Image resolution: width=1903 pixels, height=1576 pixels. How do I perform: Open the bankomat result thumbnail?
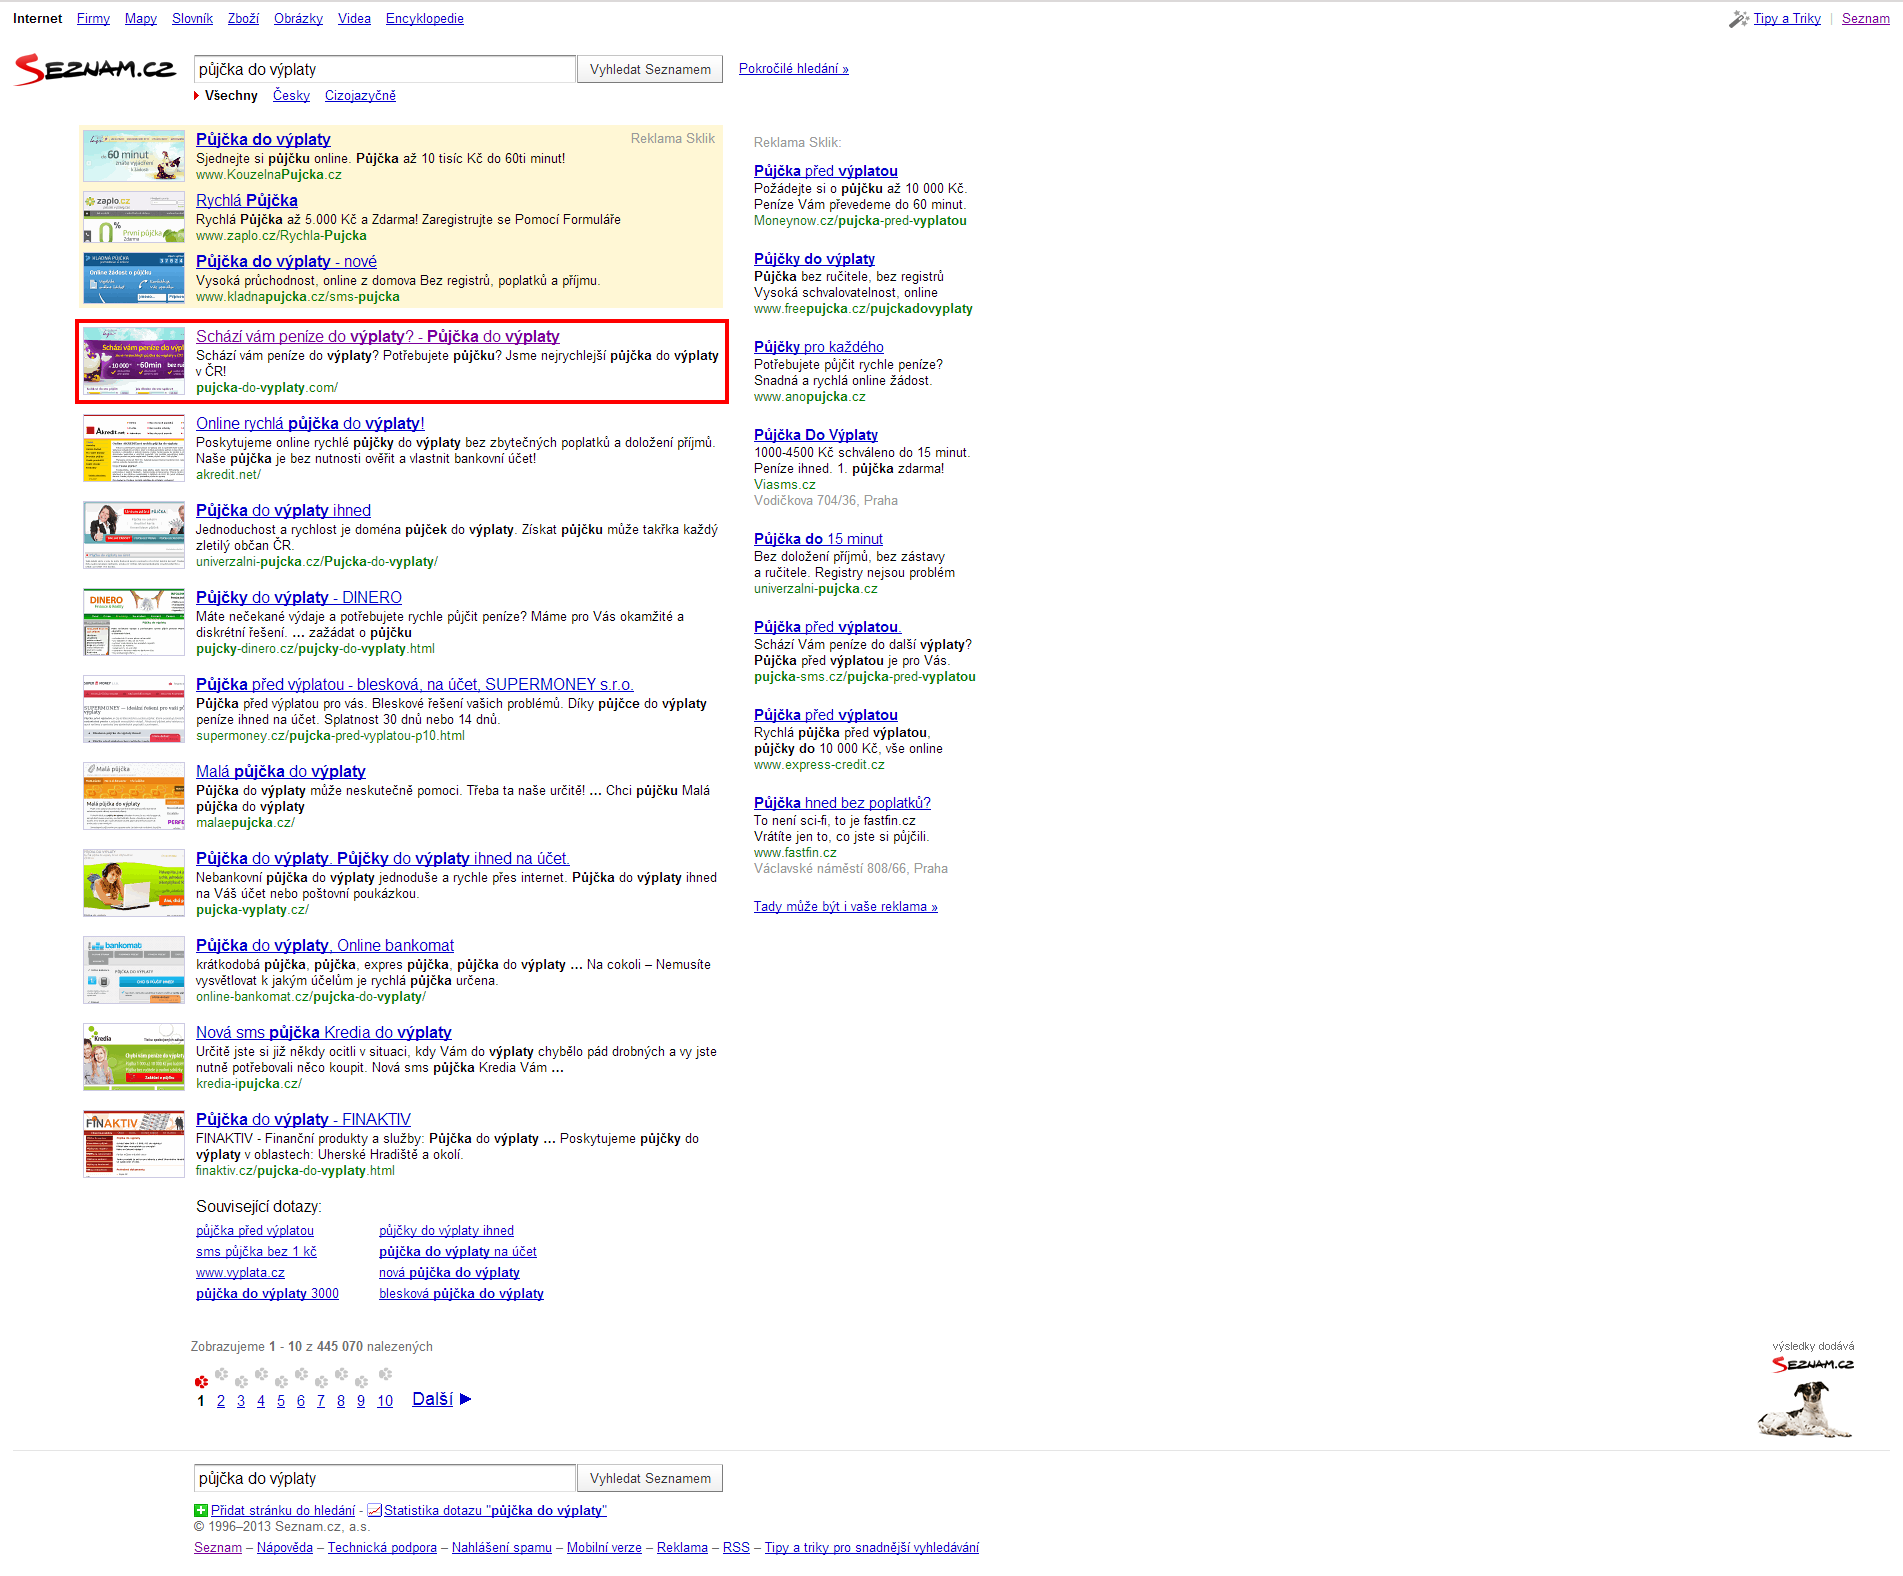point(134,970)
